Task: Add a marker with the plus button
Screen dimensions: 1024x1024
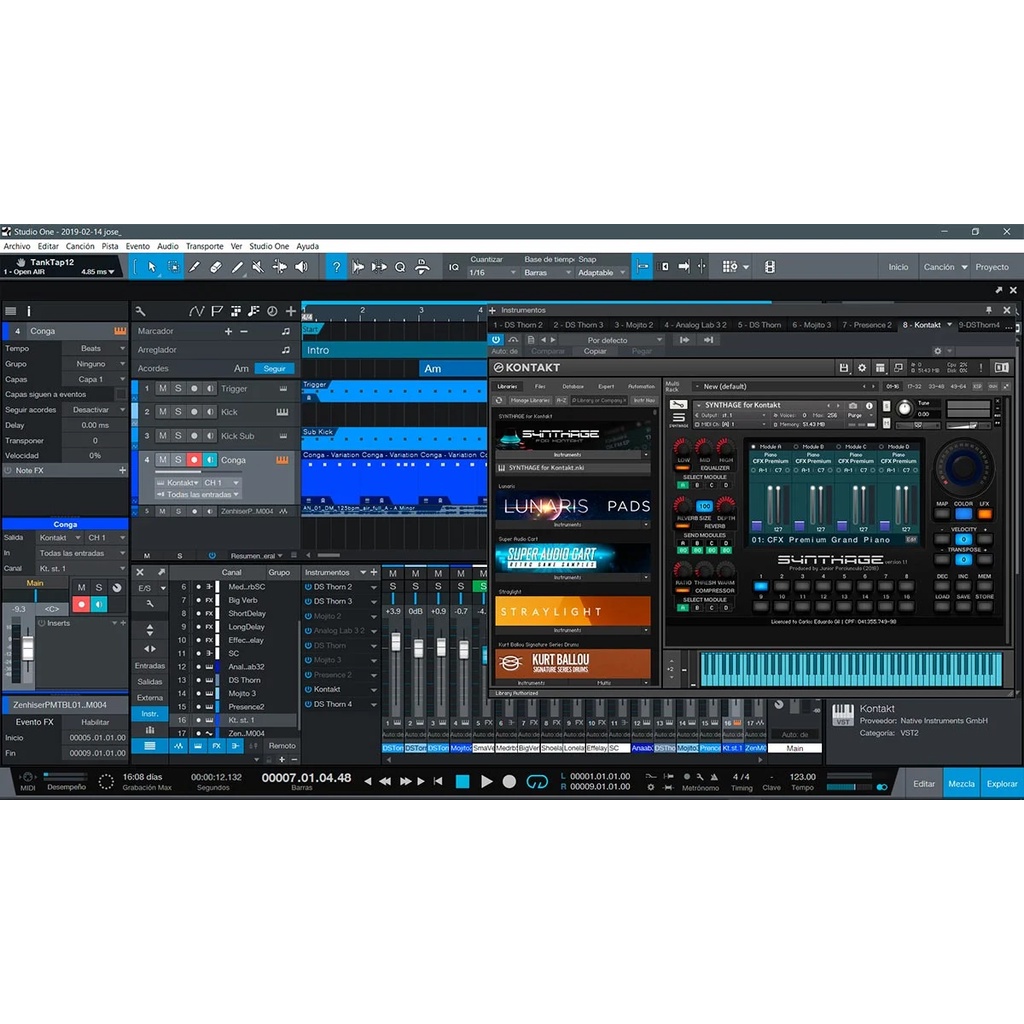Action: 228,332
